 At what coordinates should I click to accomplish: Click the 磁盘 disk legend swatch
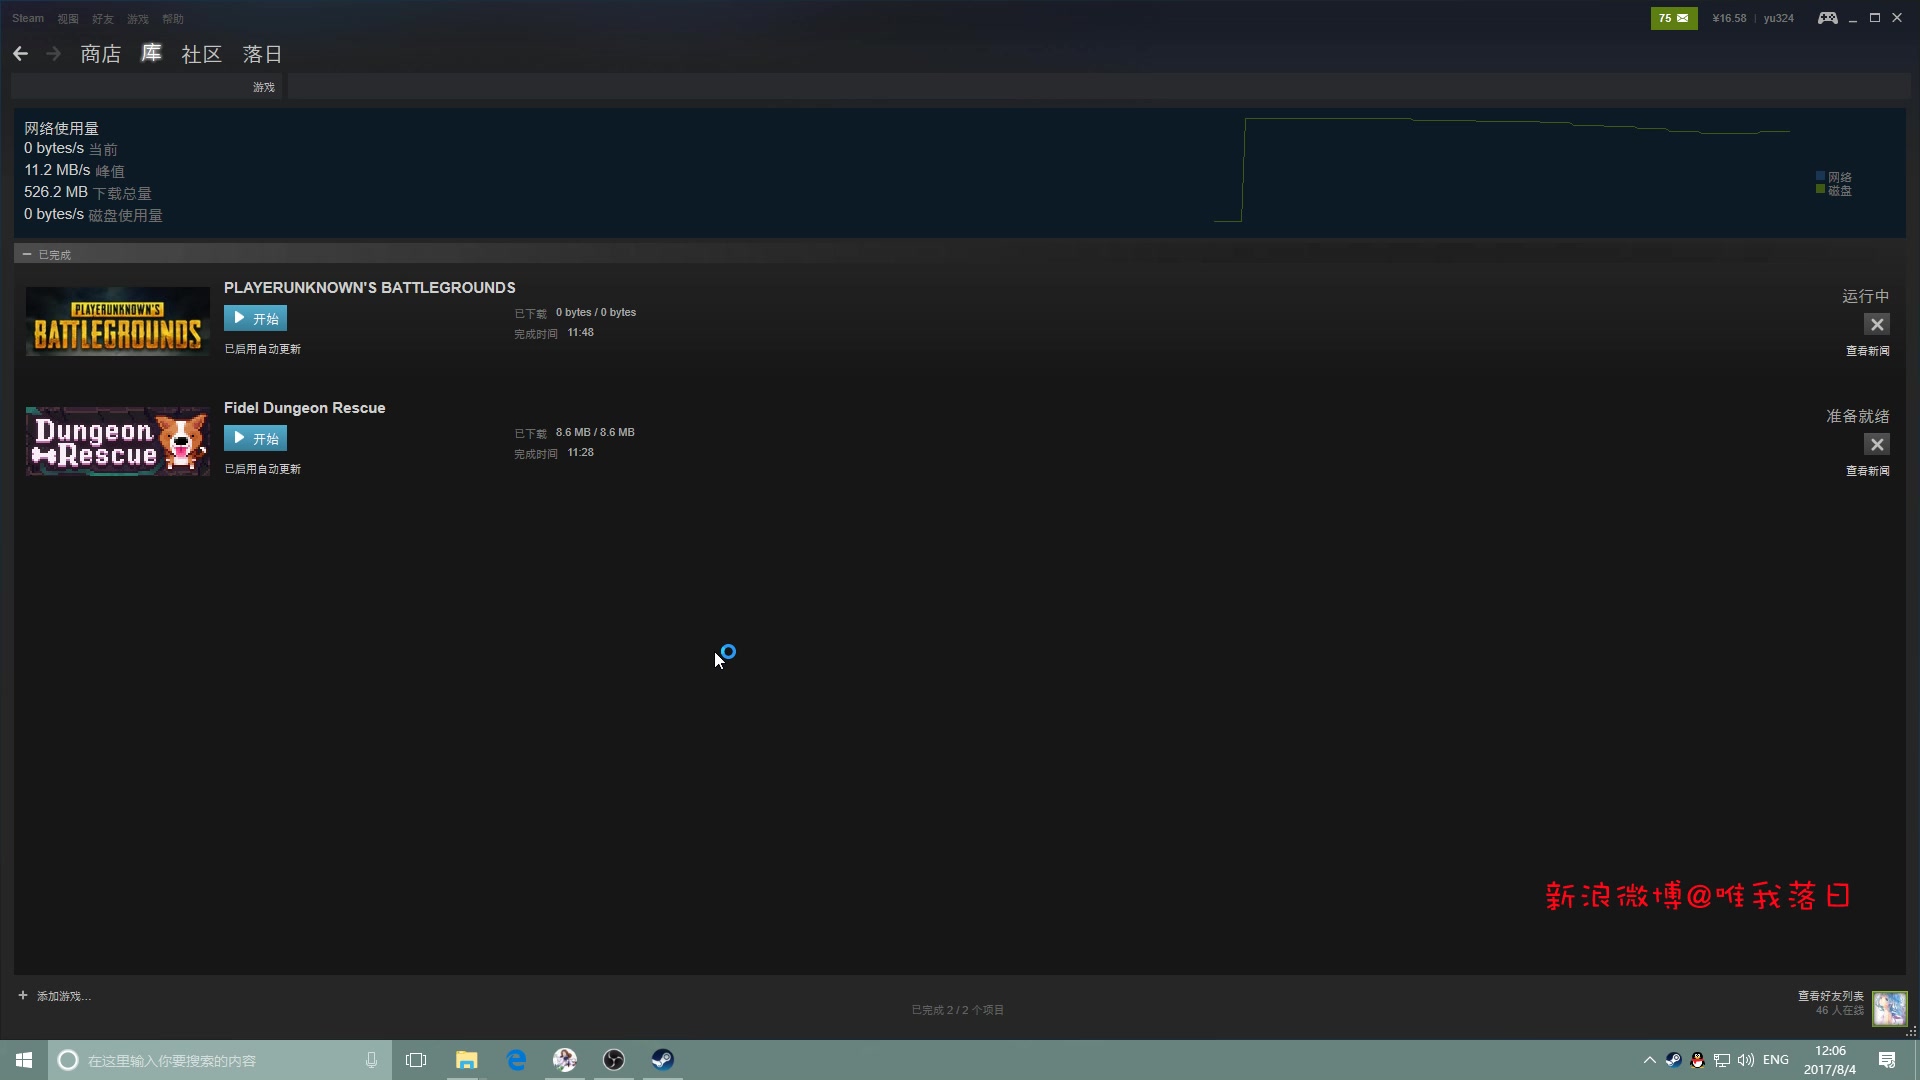pos(1820,189)
